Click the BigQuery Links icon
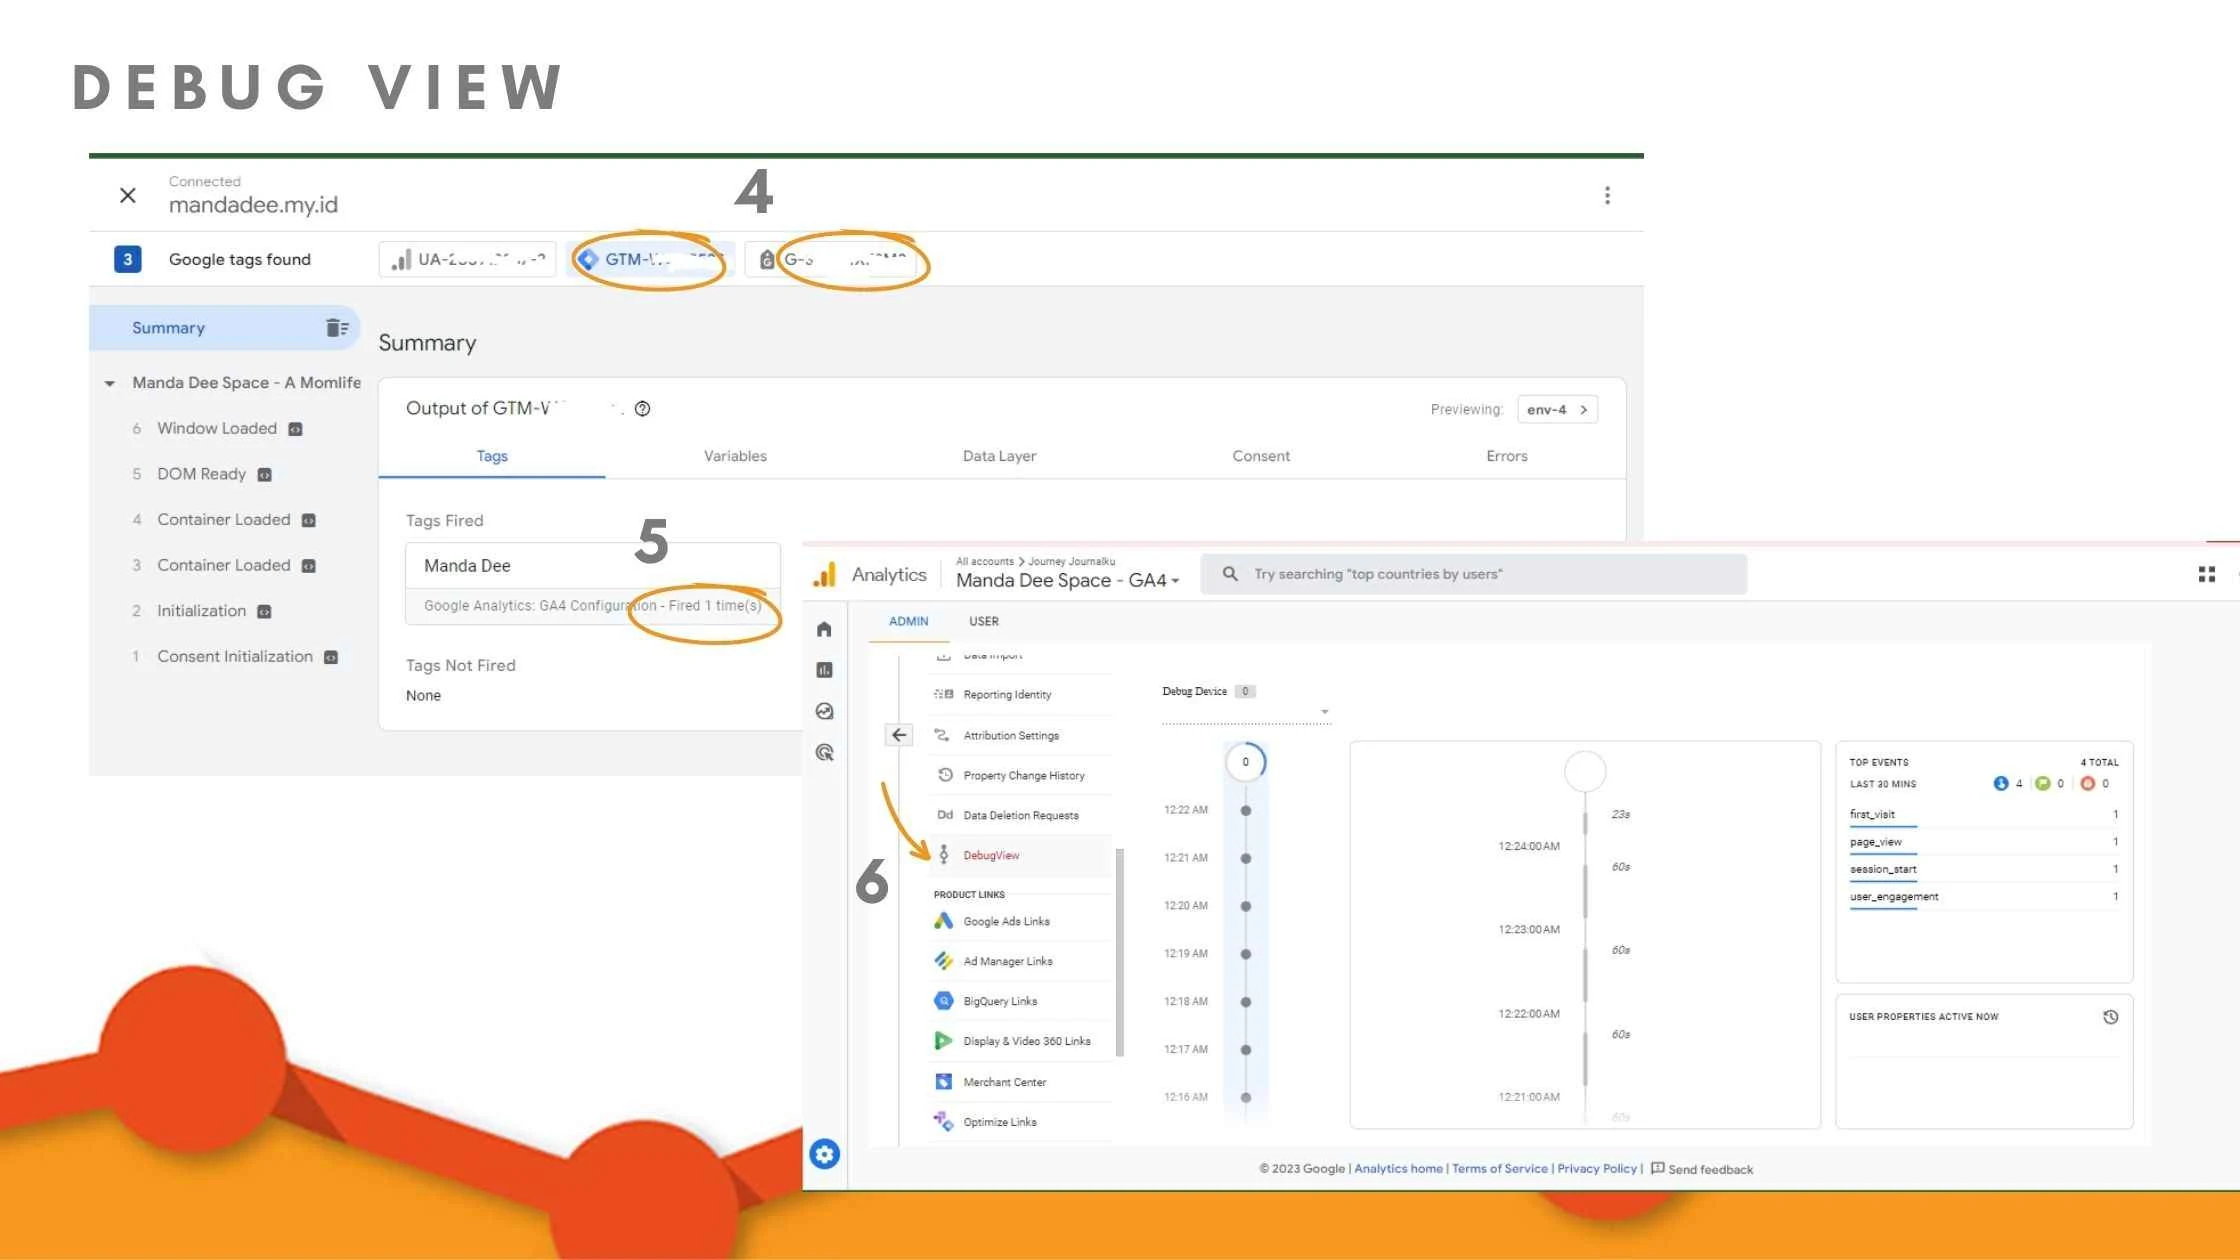 (x=943, y=1002)
